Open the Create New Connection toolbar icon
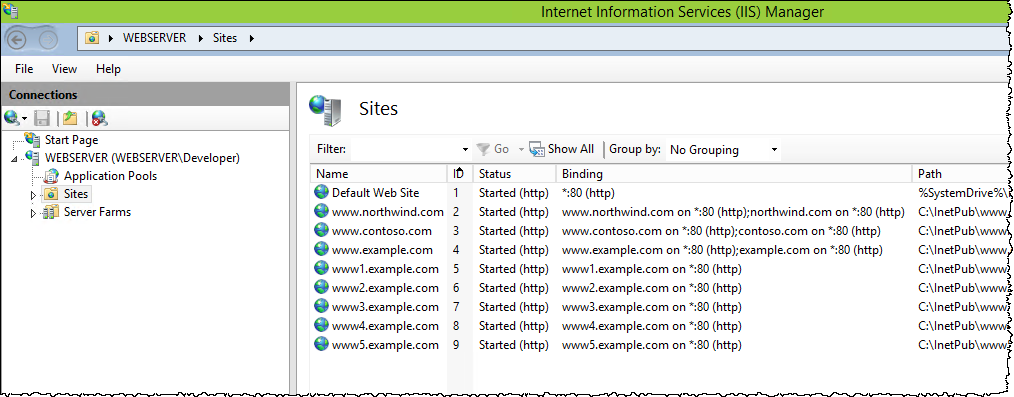 [12, 118]
